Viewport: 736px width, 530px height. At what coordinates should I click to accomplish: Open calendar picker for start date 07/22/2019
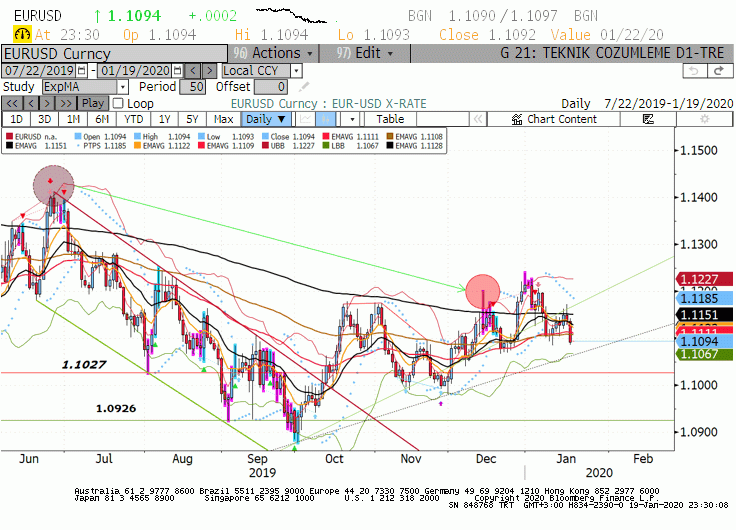(82, 71)
